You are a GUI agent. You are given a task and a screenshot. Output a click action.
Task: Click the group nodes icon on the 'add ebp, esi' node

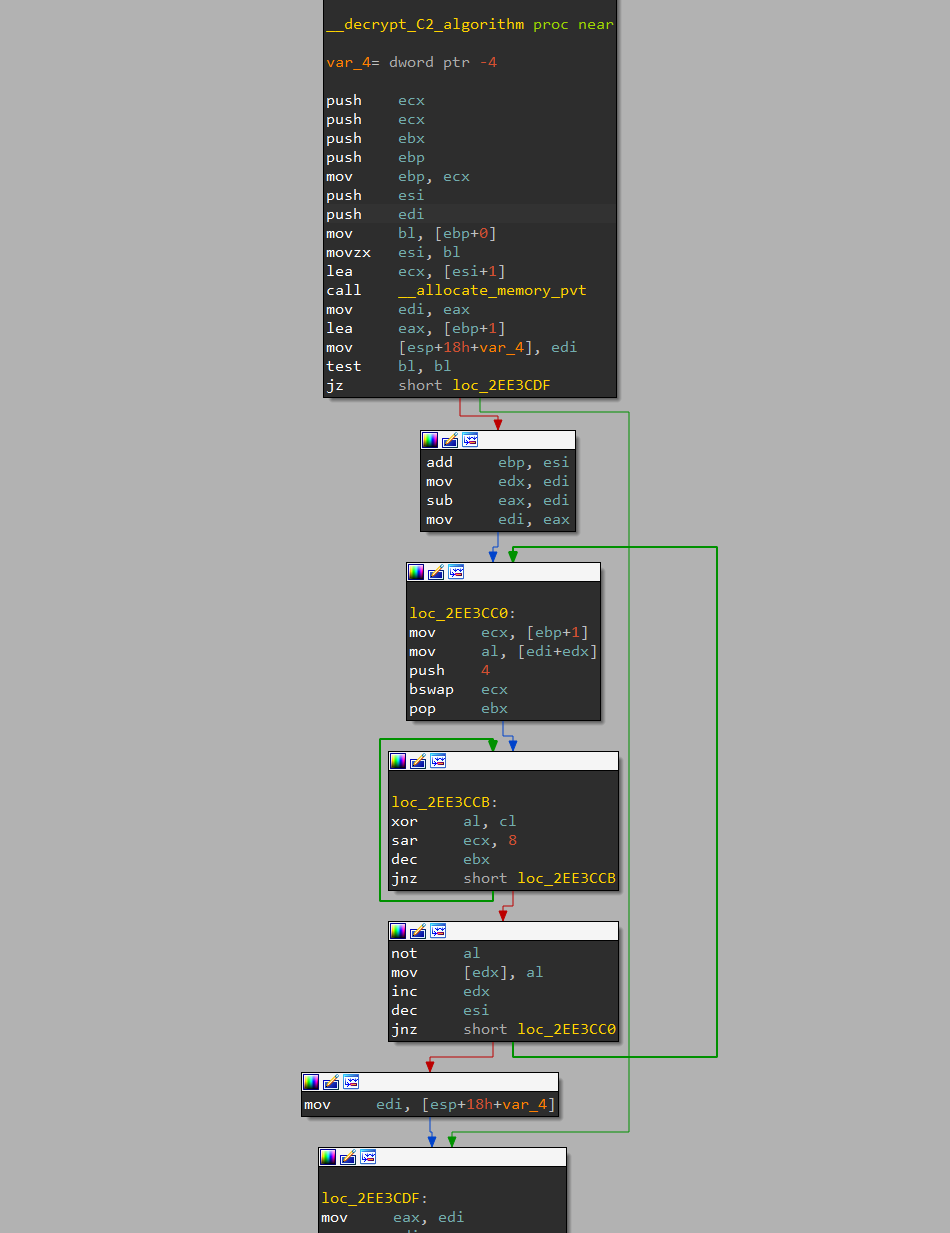pos(470,440)
